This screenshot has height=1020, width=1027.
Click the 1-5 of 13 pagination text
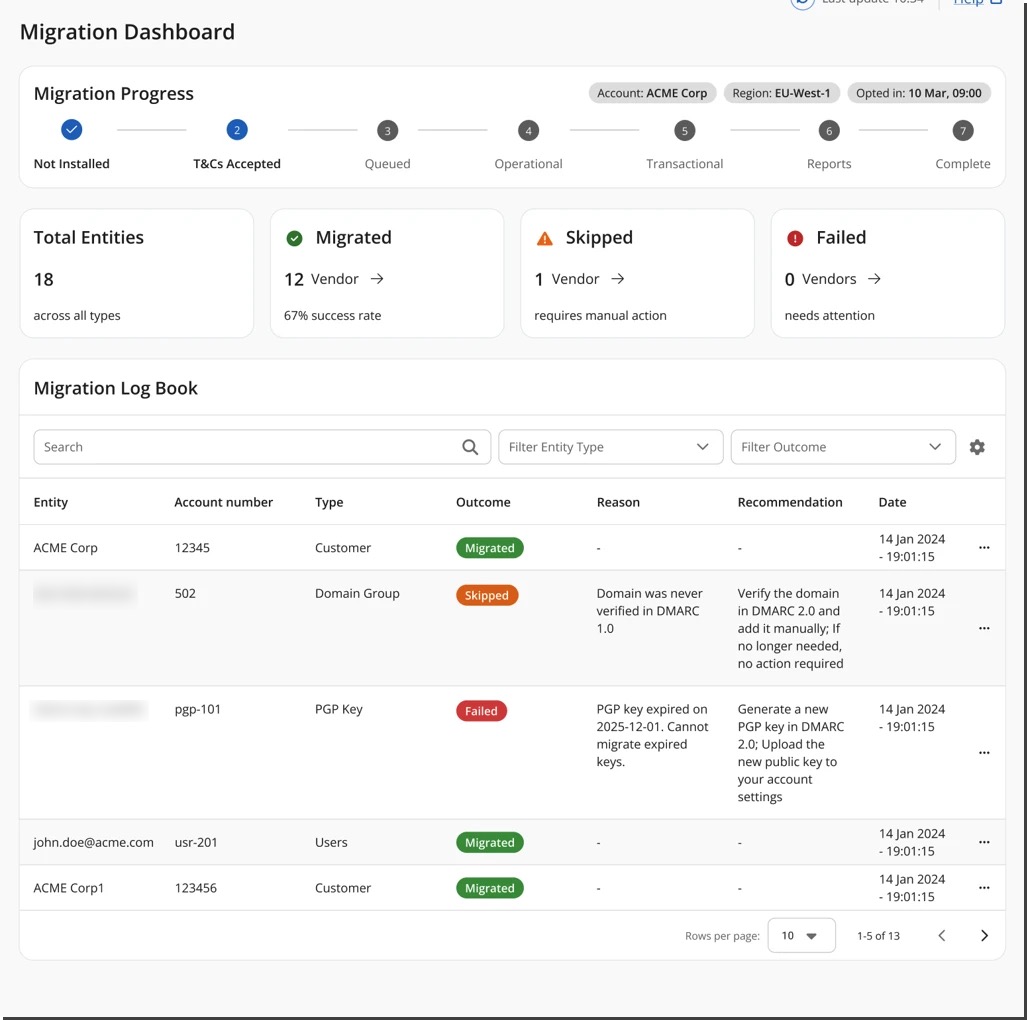(x=878, y=936)
